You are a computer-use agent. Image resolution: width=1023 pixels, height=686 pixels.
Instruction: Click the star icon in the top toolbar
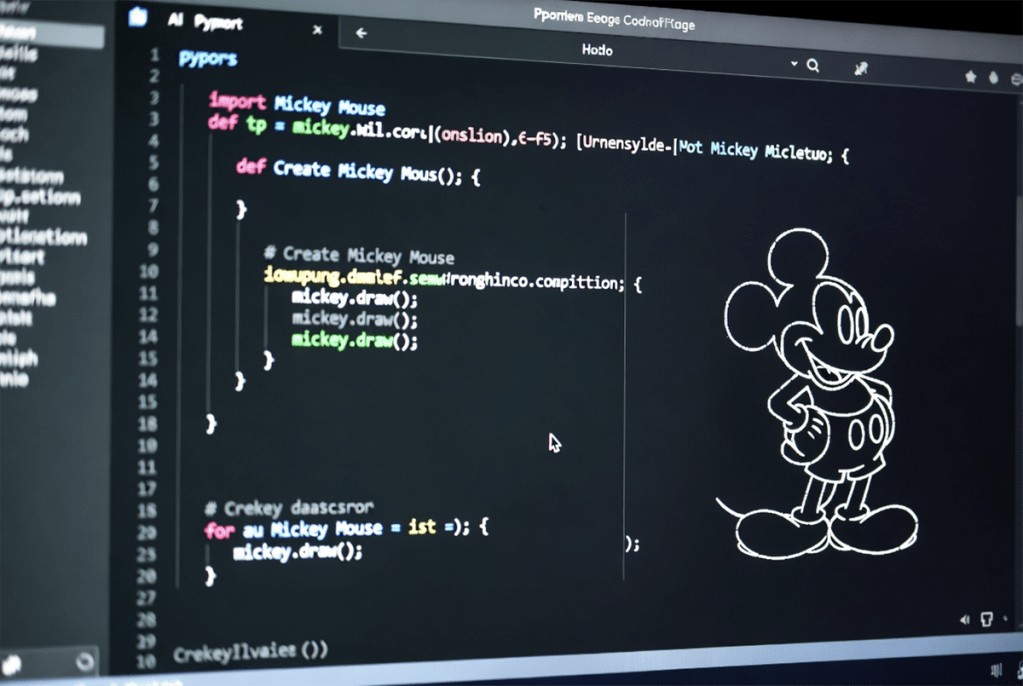970,77
